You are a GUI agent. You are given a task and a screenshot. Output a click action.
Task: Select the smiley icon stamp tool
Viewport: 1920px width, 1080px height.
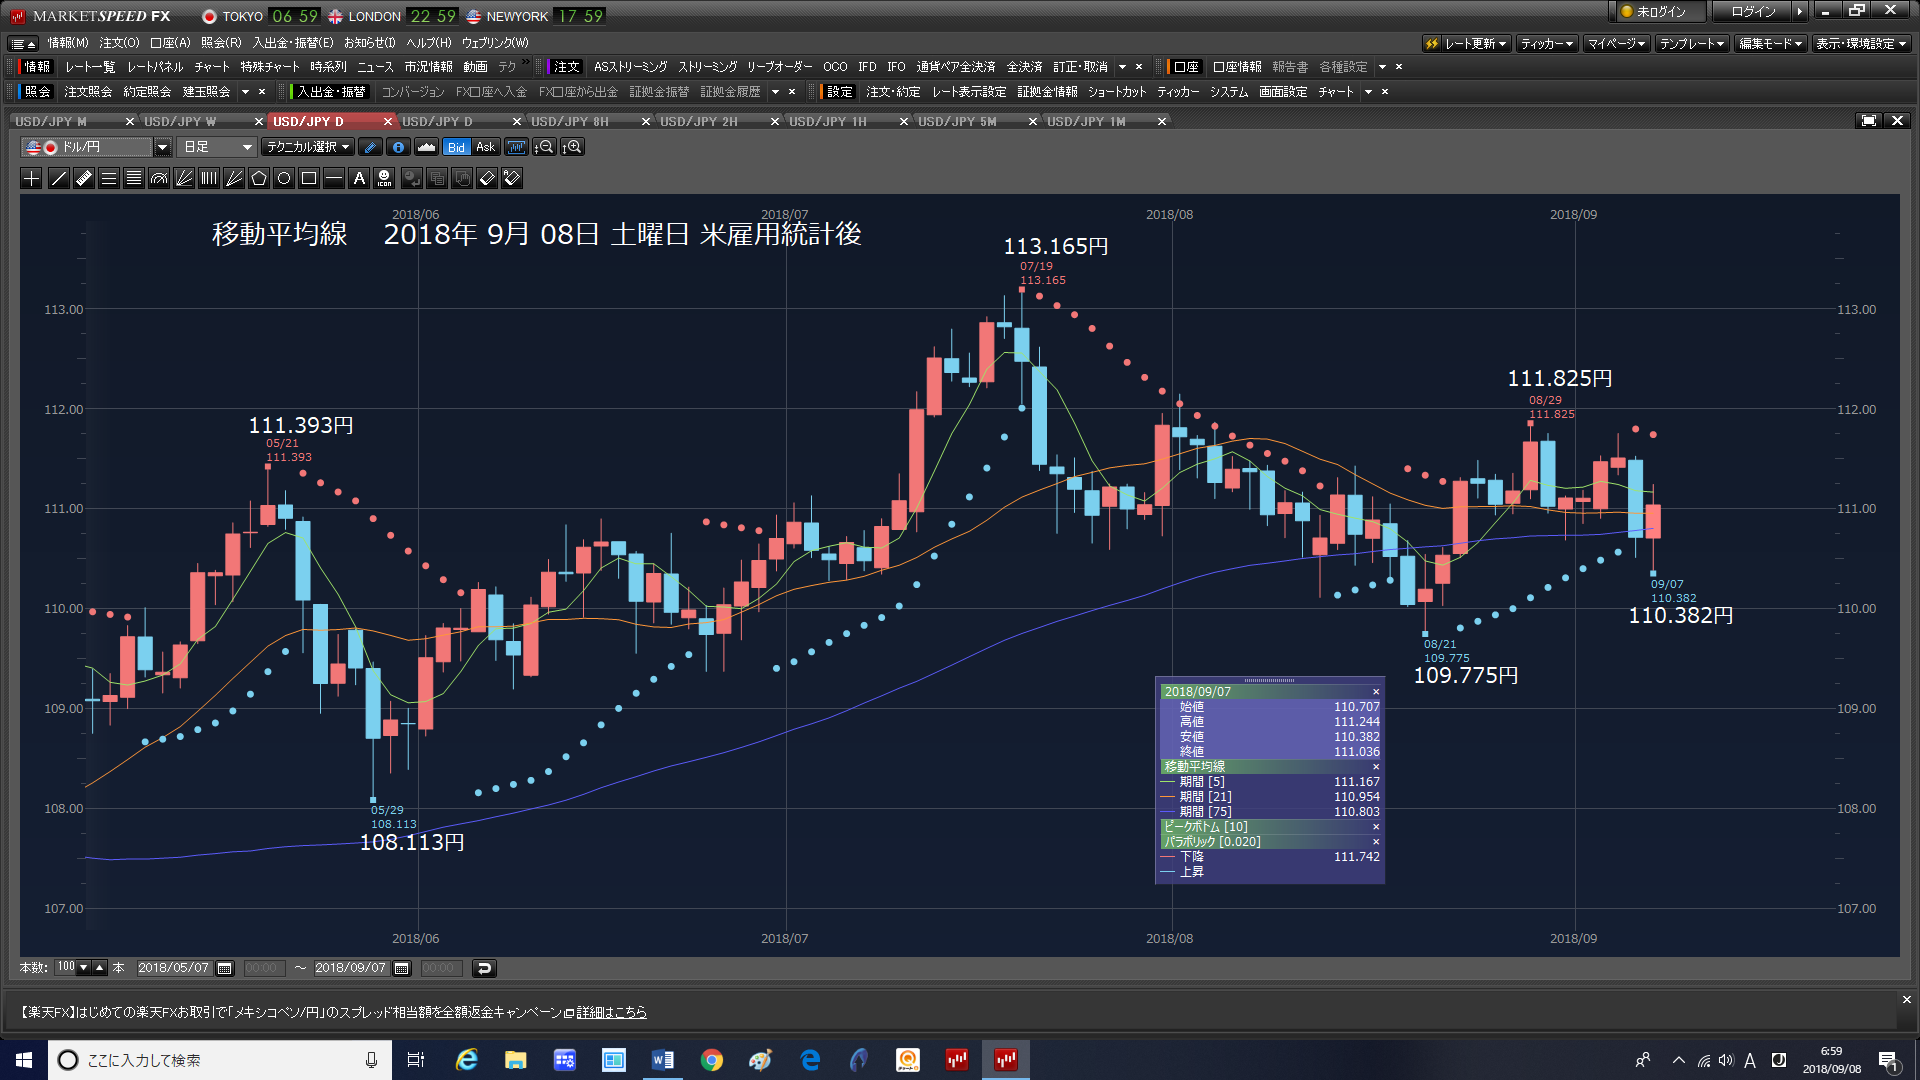384,178
